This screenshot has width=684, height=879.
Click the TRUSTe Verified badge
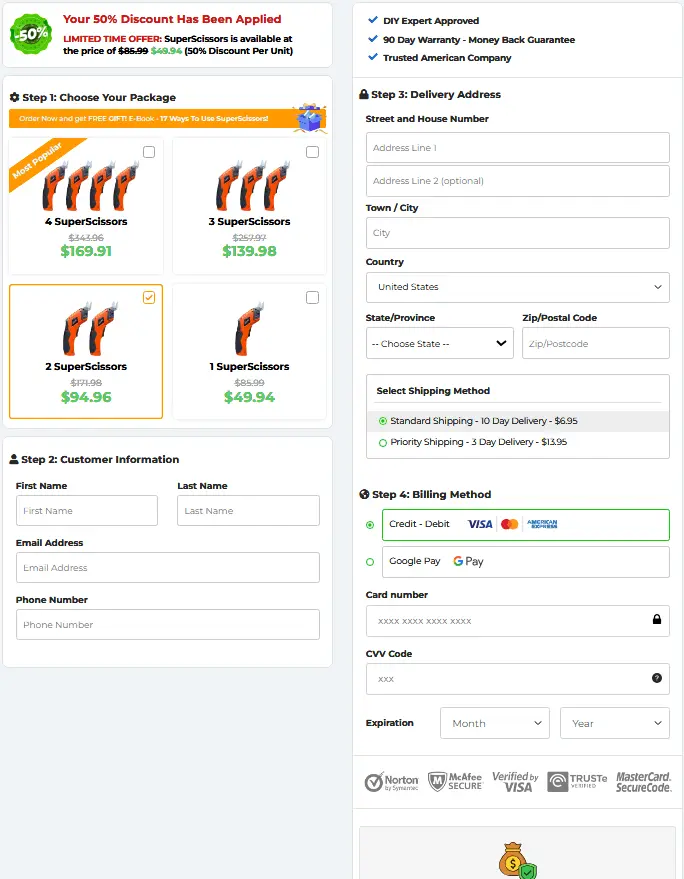(x=577, y=781)
